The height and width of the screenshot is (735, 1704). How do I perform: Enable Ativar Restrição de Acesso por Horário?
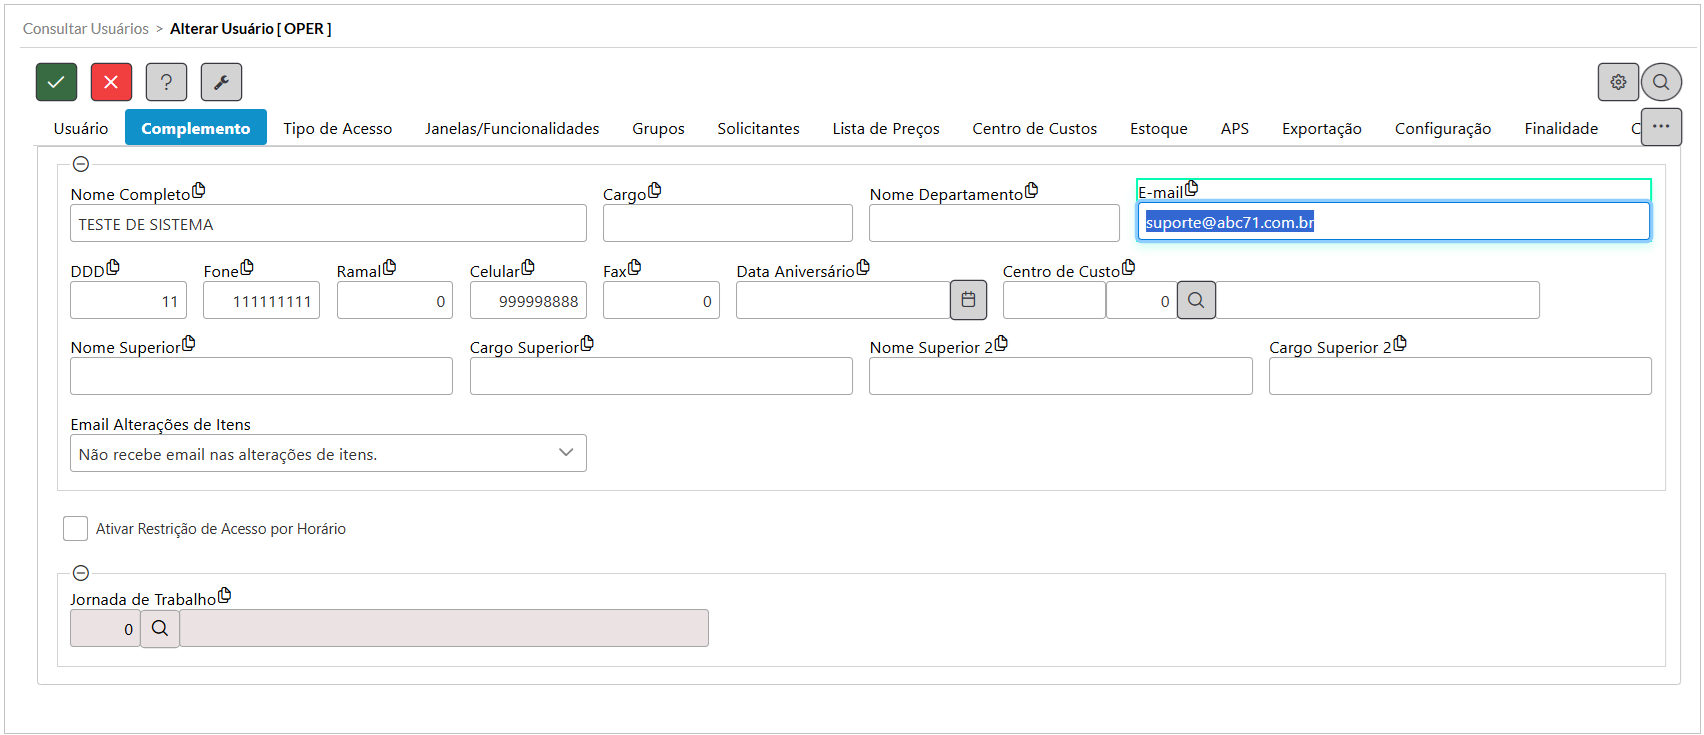click(75, 529)
